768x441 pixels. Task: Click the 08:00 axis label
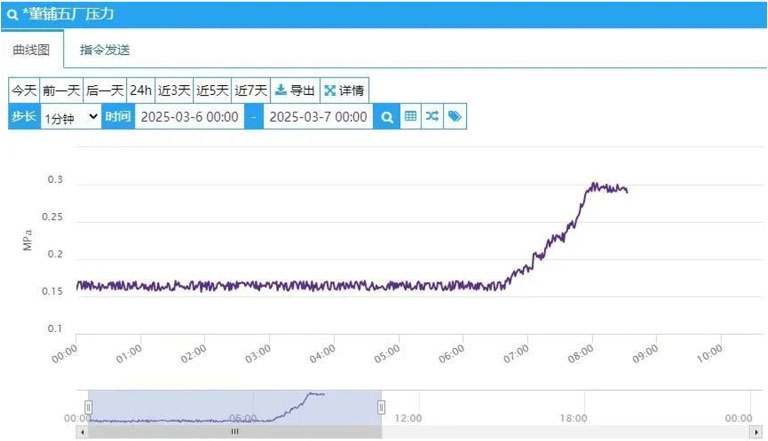580,353
